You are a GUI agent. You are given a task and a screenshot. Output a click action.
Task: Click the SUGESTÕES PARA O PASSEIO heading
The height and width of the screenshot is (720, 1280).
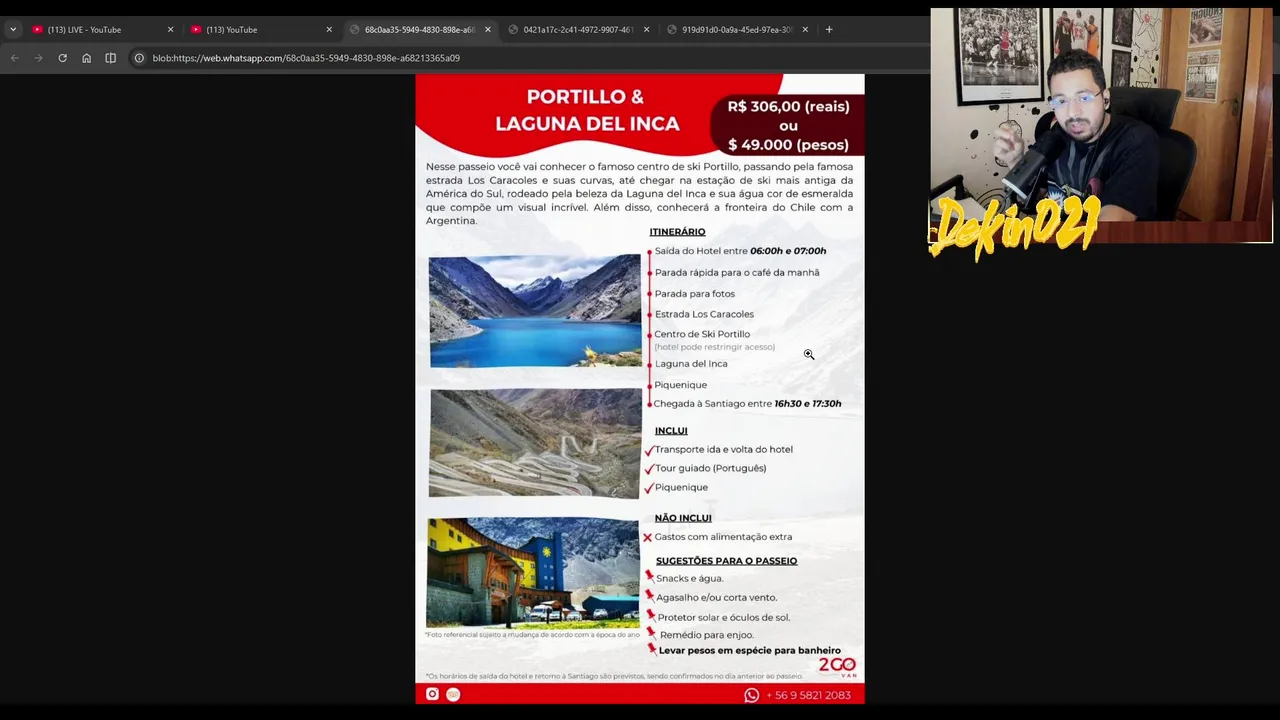pyautogui.click(x=726, y=561)
